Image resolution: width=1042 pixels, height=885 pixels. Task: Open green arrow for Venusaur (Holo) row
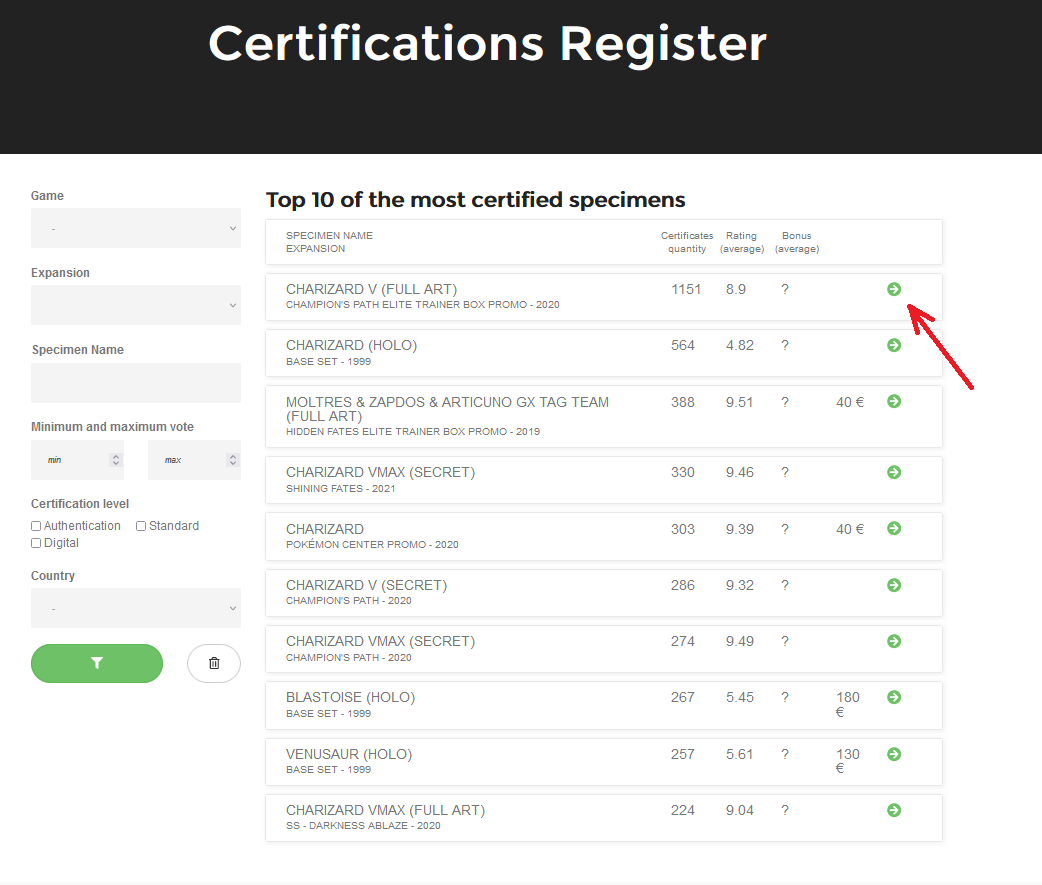pyautogui.click(x=894, y=754)
